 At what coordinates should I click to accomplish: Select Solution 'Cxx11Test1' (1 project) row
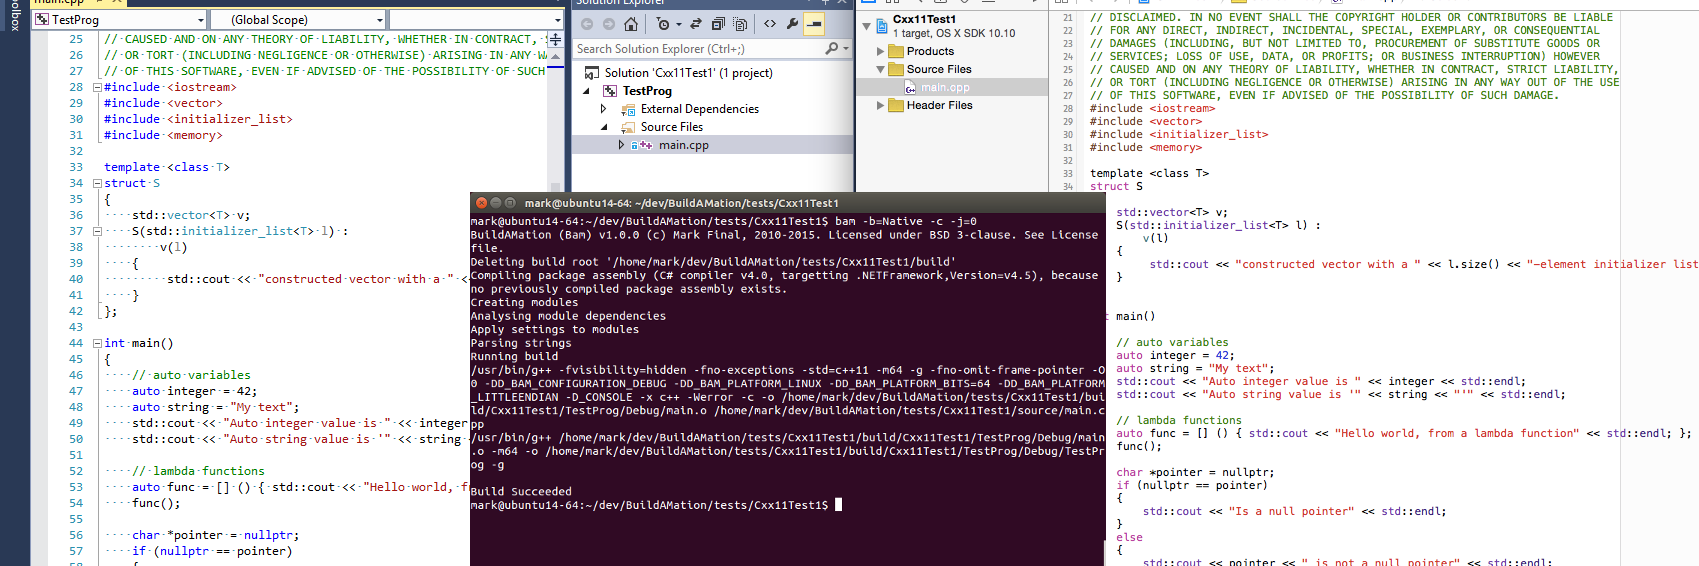(712, 73)
